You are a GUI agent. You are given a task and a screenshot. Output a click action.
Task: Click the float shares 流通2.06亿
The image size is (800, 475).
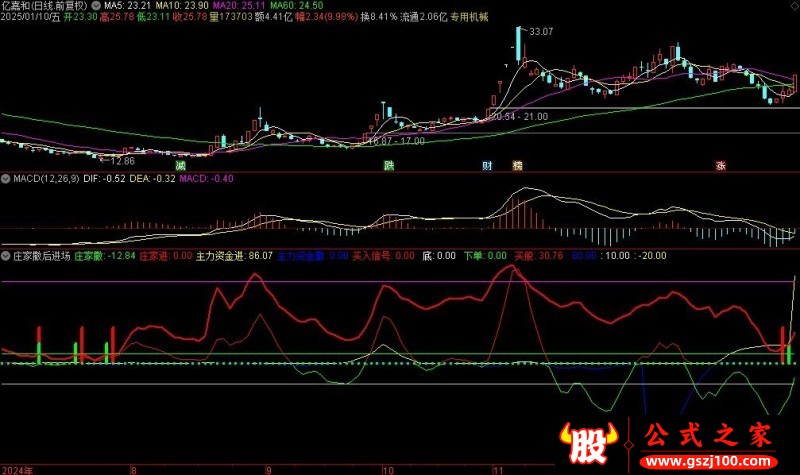tap(423, 17)
